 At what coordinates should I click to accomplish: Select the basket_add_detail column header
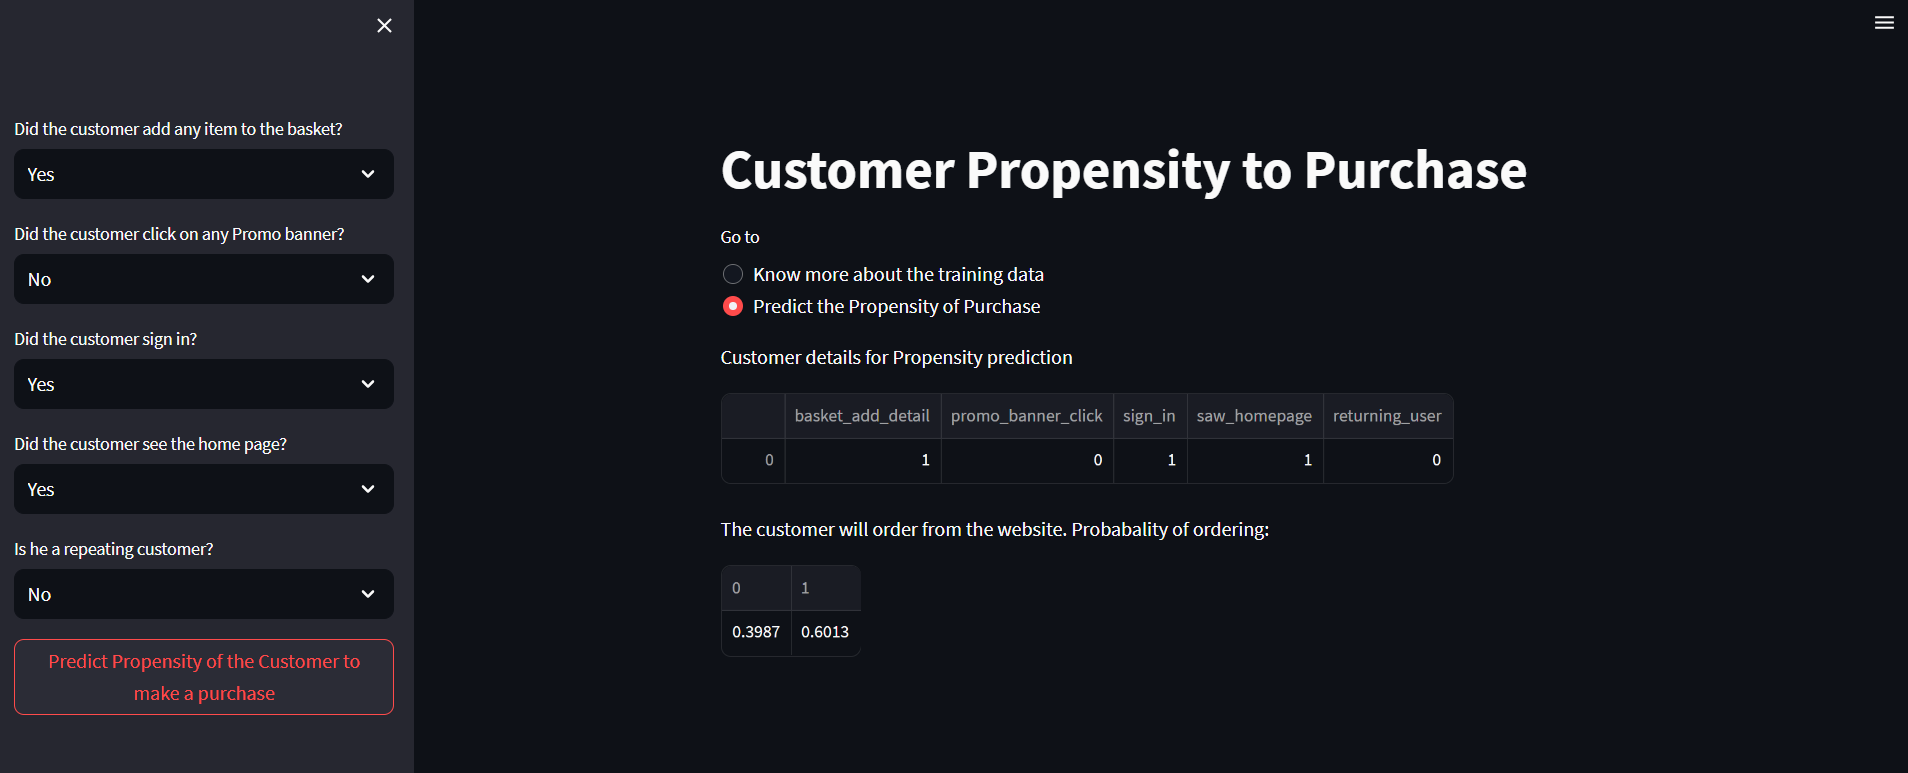(x=862, y=415)
